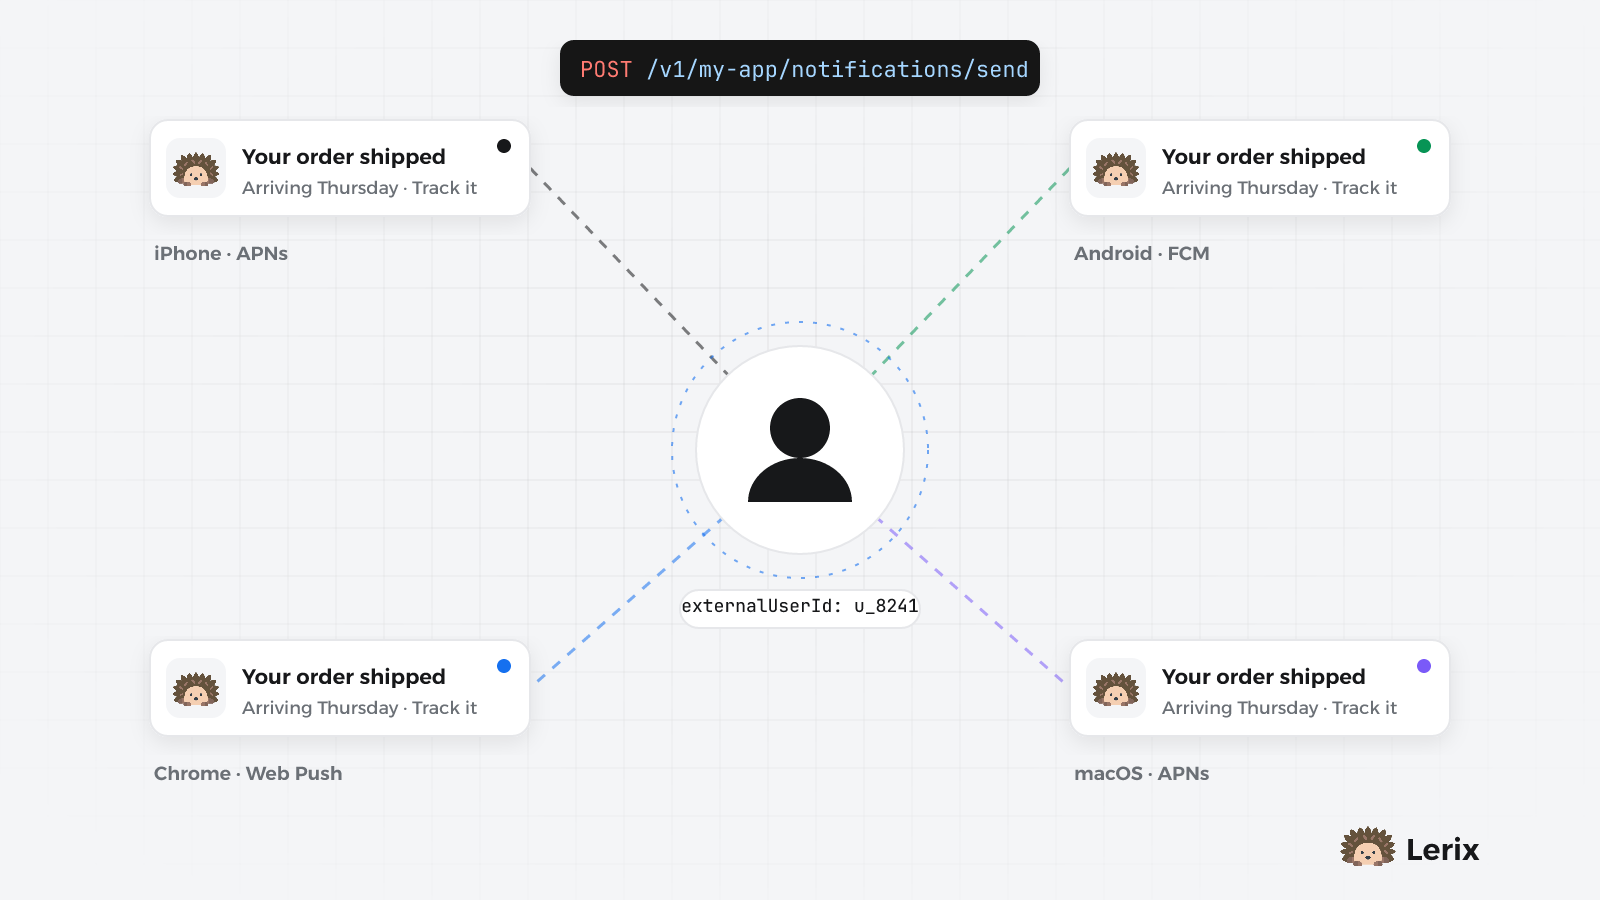Click the blue status dot on the Chrome card
This screenshot has width=1600, height=900.
[504, 666]
